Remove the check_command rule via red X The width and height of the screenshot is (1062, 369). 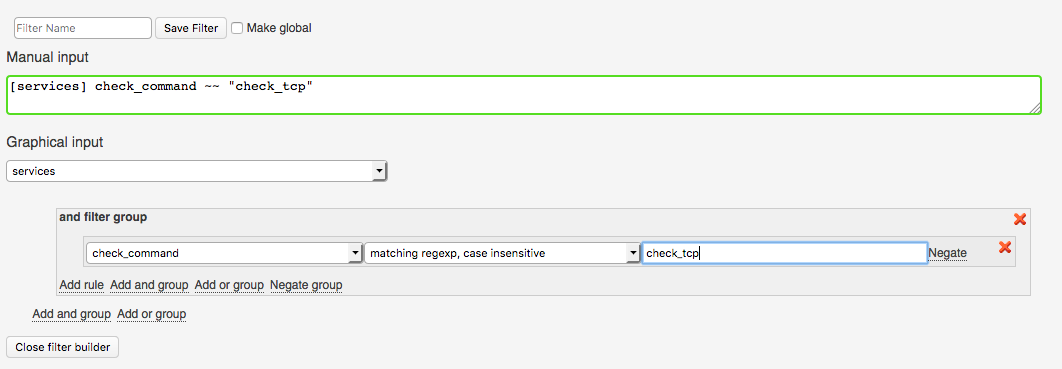(x=1005, y=247)
